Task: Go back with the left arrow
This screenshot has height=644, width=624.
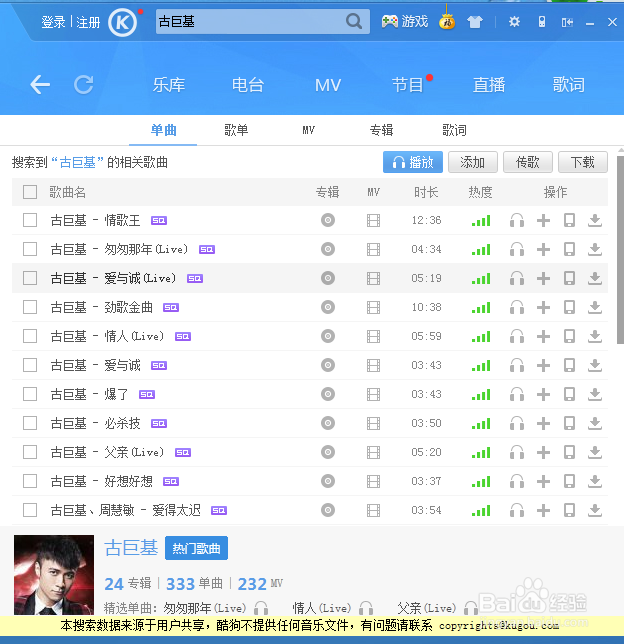Action: click(x=40, y=85)
